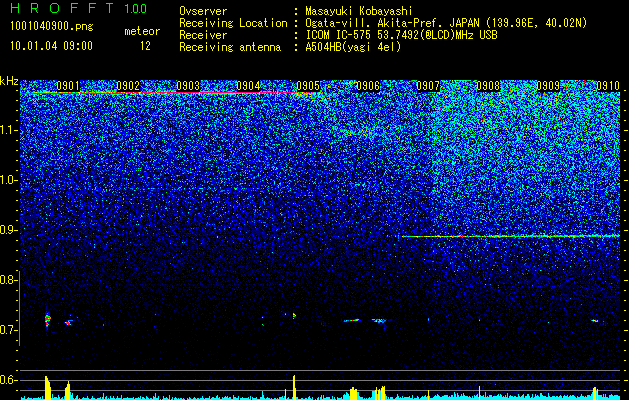Click the 'Ovserver' field label
This screenshot has height=400, width=629.
coord(203,11)
